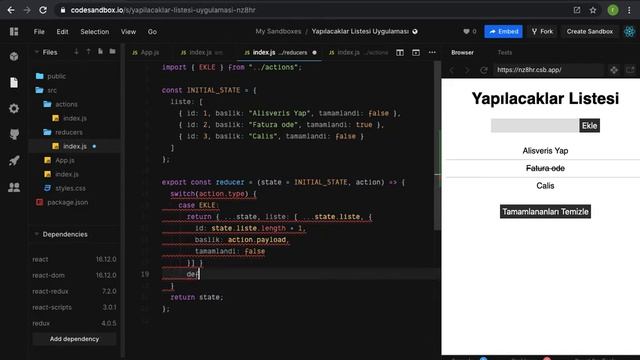Click the Ekle button in preview
This screenshot has width=640, height=360.
click(x=589, y=126)
